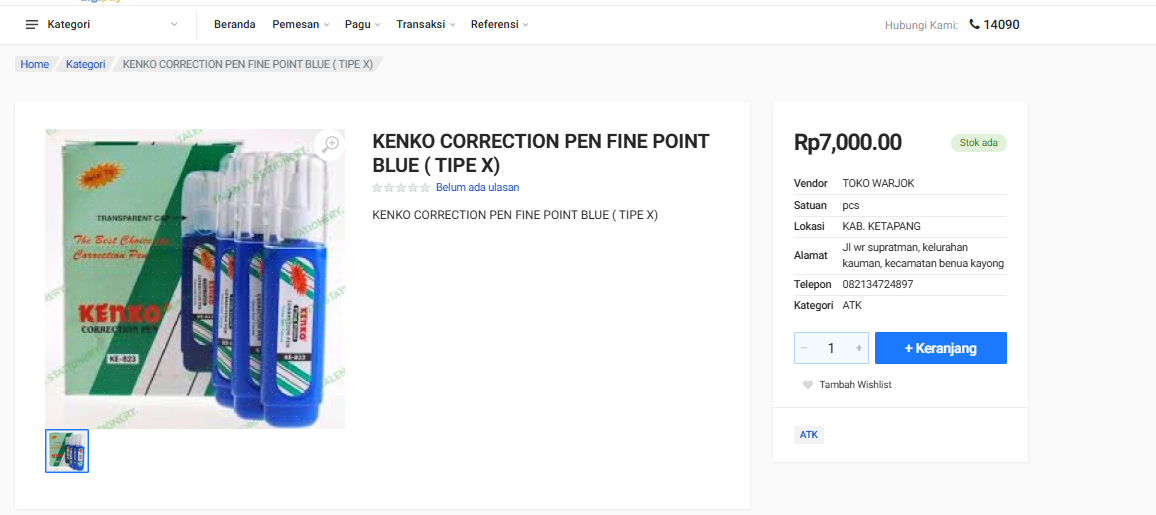This screenshot has height=515, width=1156.
Task: Open the Pagu dropdown menu
Action: point(362,24)
